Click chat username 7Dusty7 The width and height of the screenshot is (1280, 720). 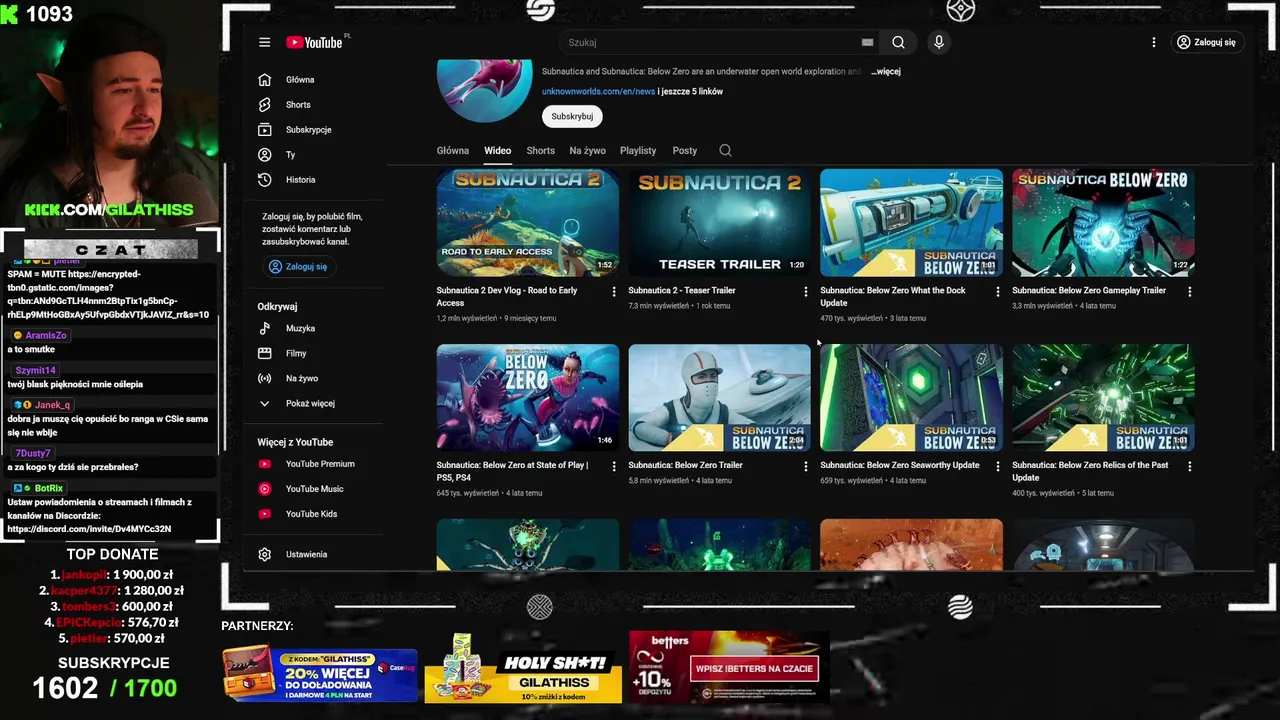click(33, 453)
